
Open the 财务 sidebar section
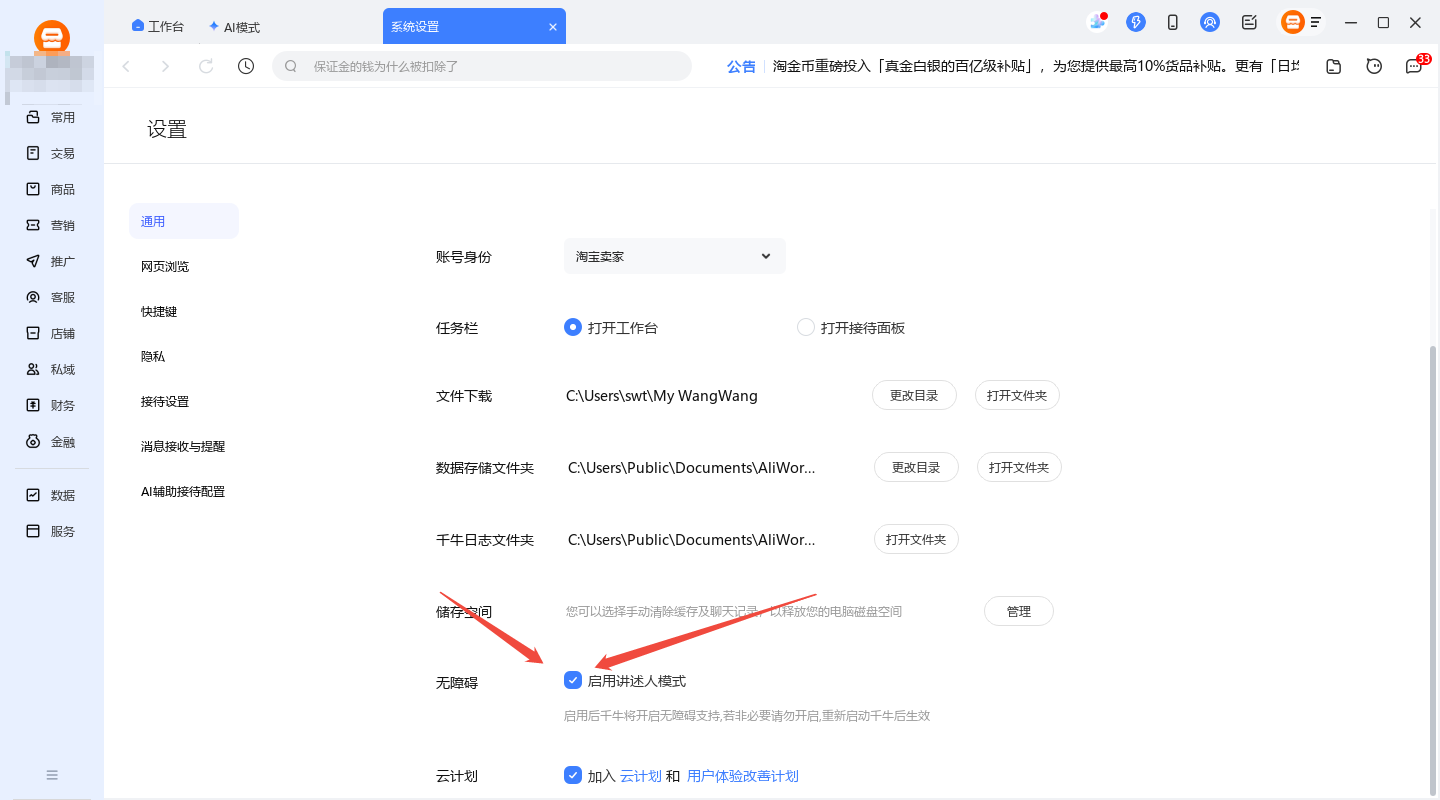[51, 405]
